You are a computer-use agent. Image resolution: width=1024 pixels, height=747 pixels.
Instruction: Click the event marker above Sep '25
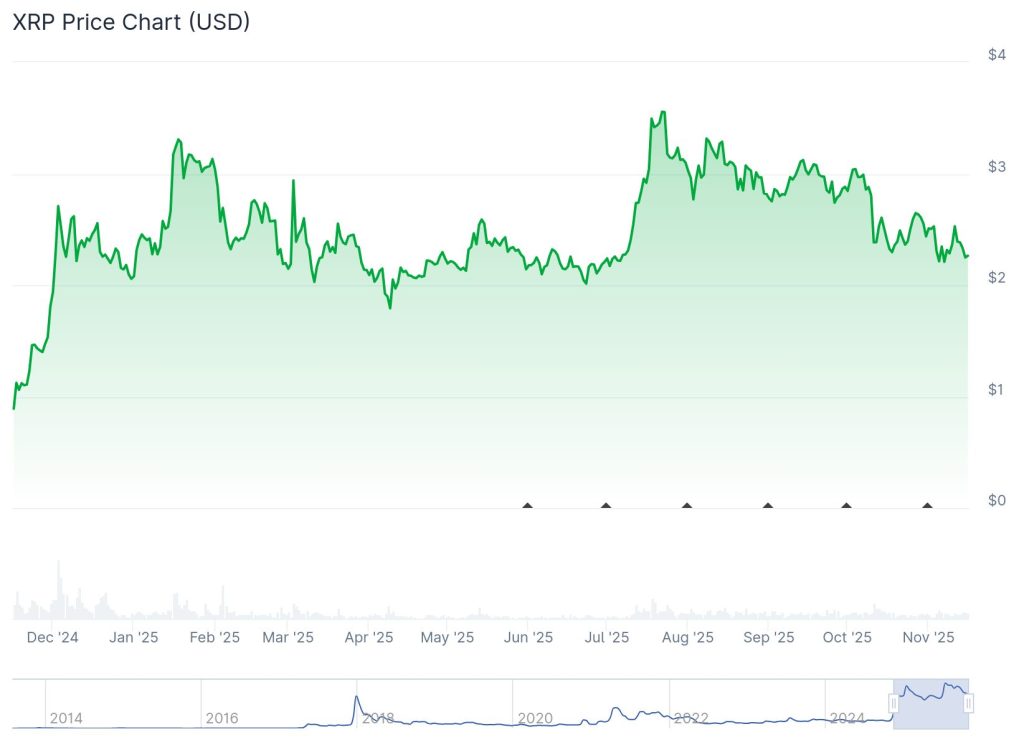pos(768,505)
